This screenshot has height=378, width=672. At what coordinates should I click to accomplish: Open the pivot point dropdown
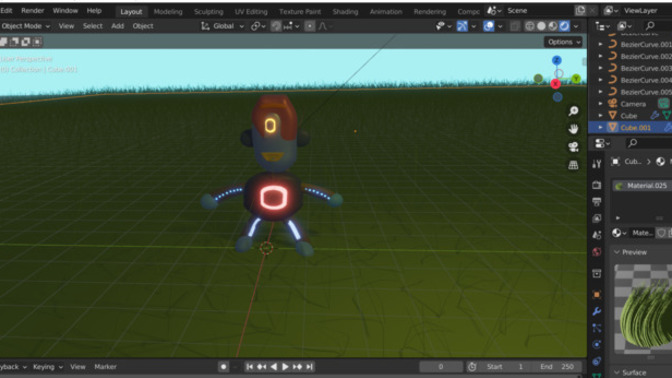[x=258, y=26]
